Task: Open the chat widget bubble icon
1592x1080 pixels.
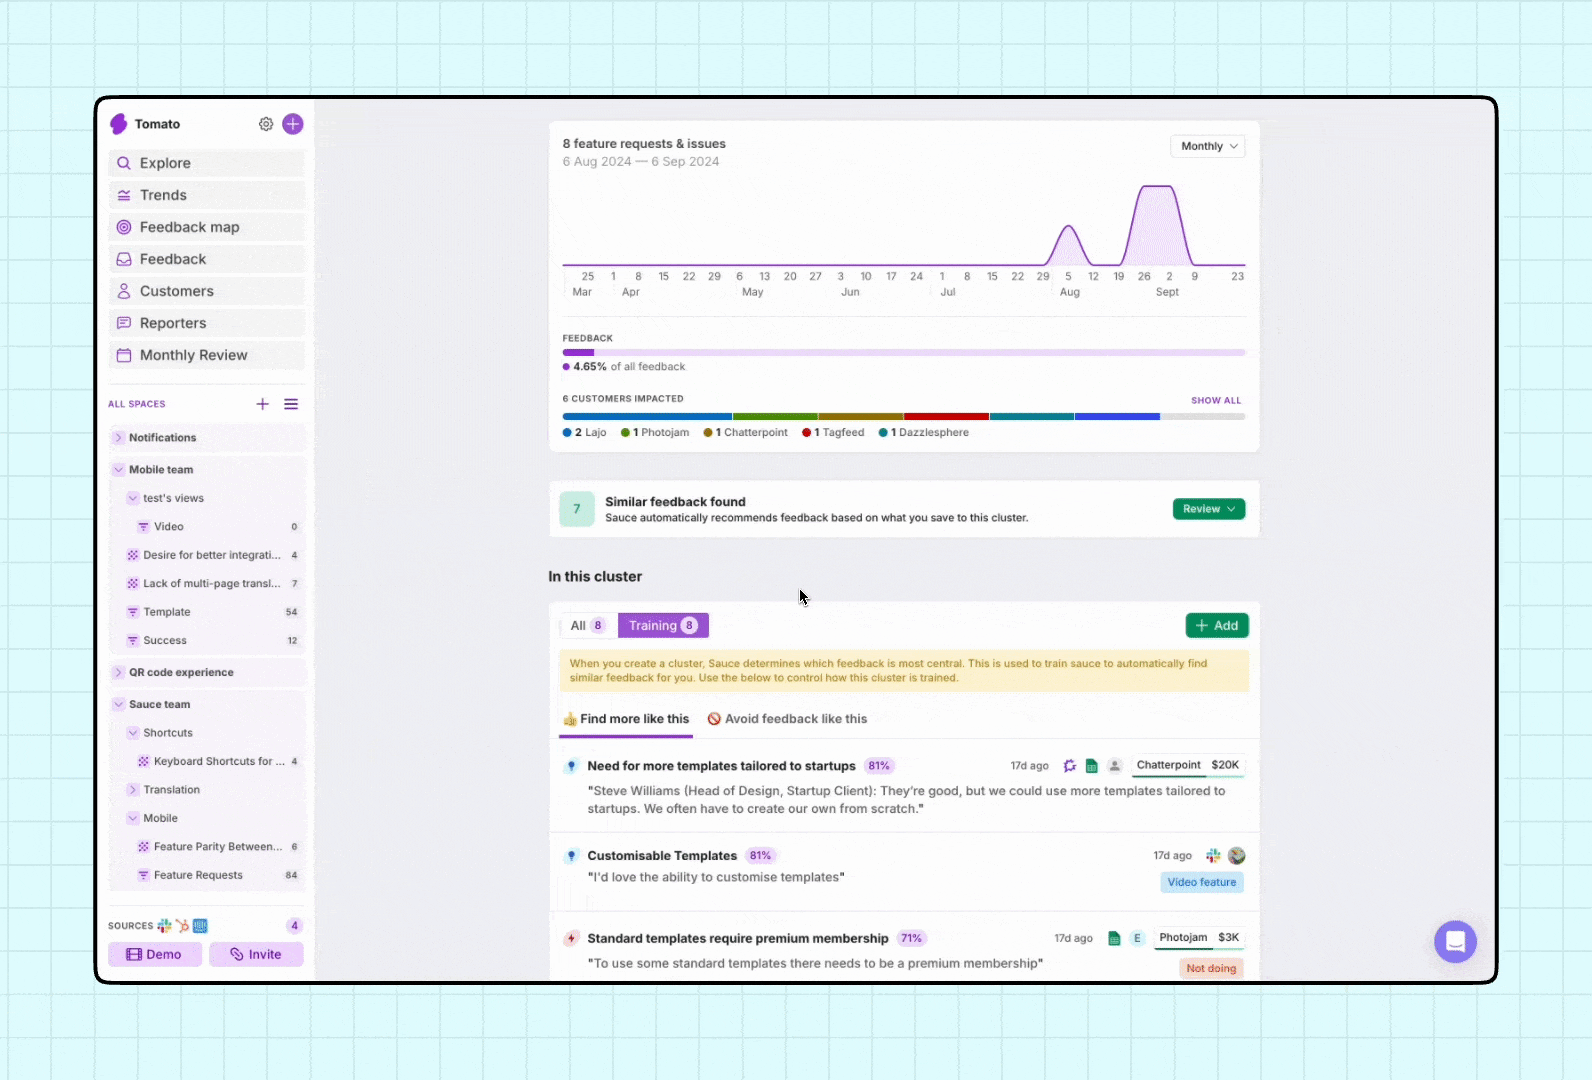Action: (x=1455, y=942)
